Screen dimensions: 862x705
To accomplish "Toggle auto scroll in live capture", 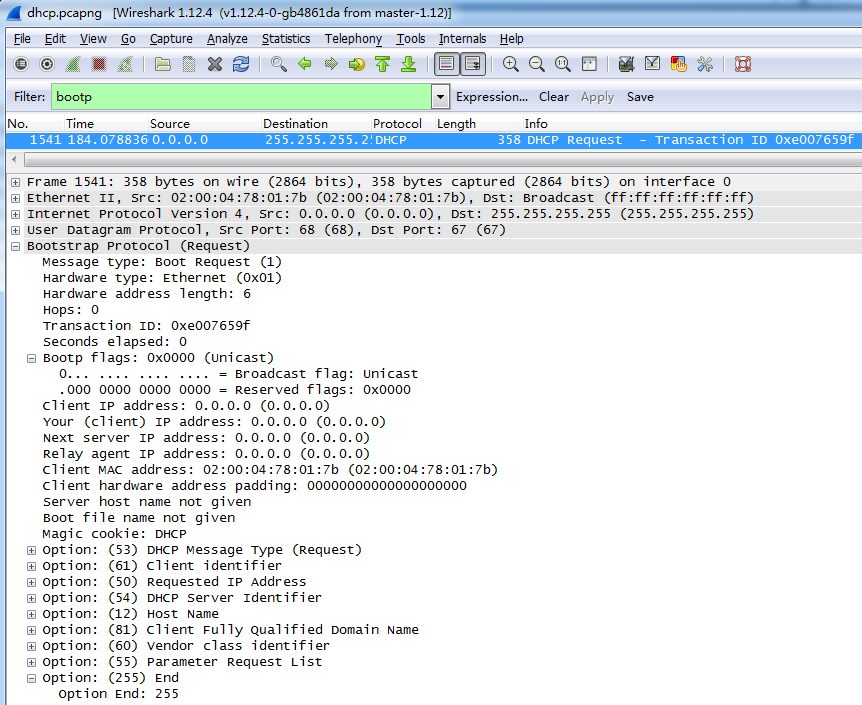I will pyautogui.click(x=473, y=64).
